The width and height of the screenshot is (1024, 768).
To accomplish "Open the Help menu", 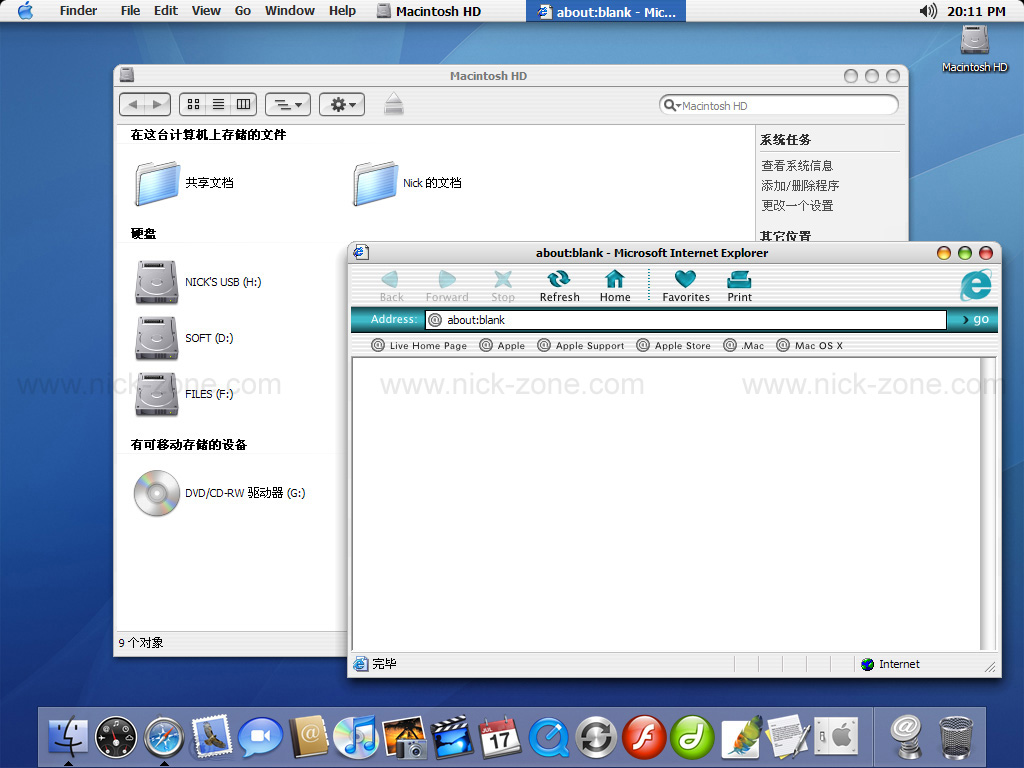I will click(x=342, y=10).
